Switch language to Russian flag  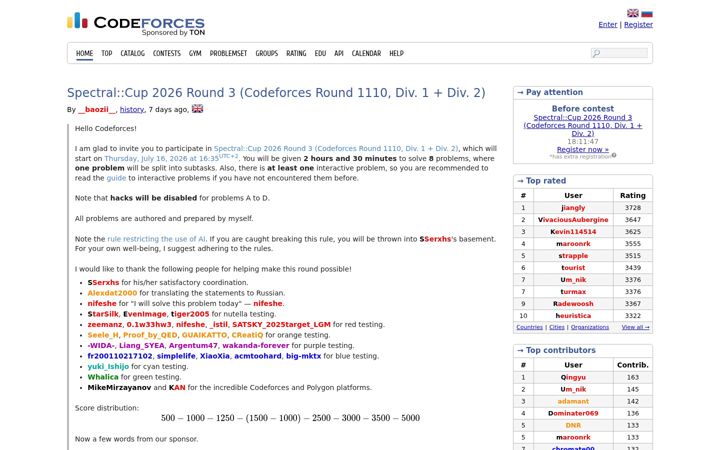tap(647, 13)
